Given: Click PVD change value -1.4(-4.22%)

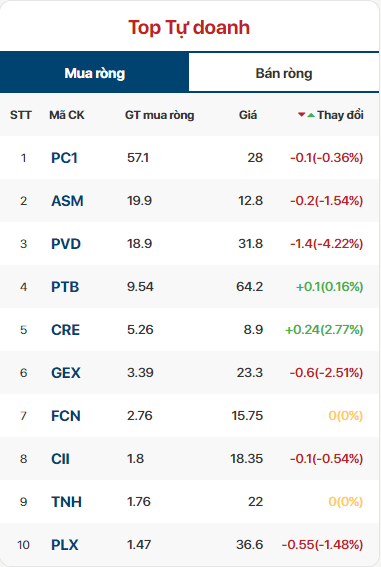Looking at the screenshot, I should (326, 244).
